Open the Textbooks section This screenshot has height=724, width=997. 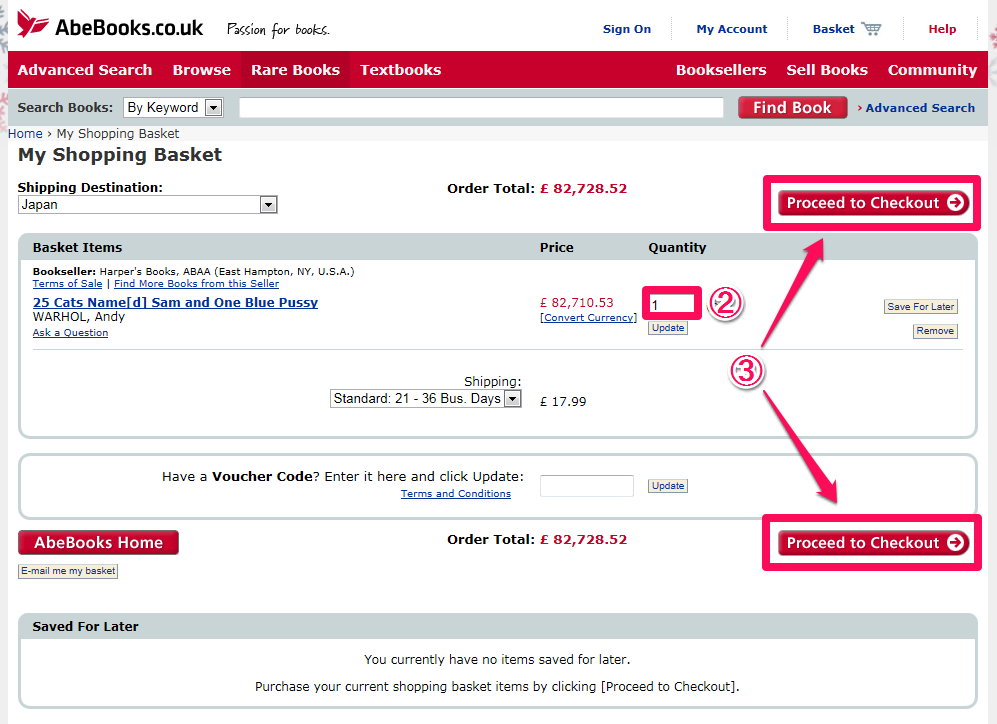[401, 70]
